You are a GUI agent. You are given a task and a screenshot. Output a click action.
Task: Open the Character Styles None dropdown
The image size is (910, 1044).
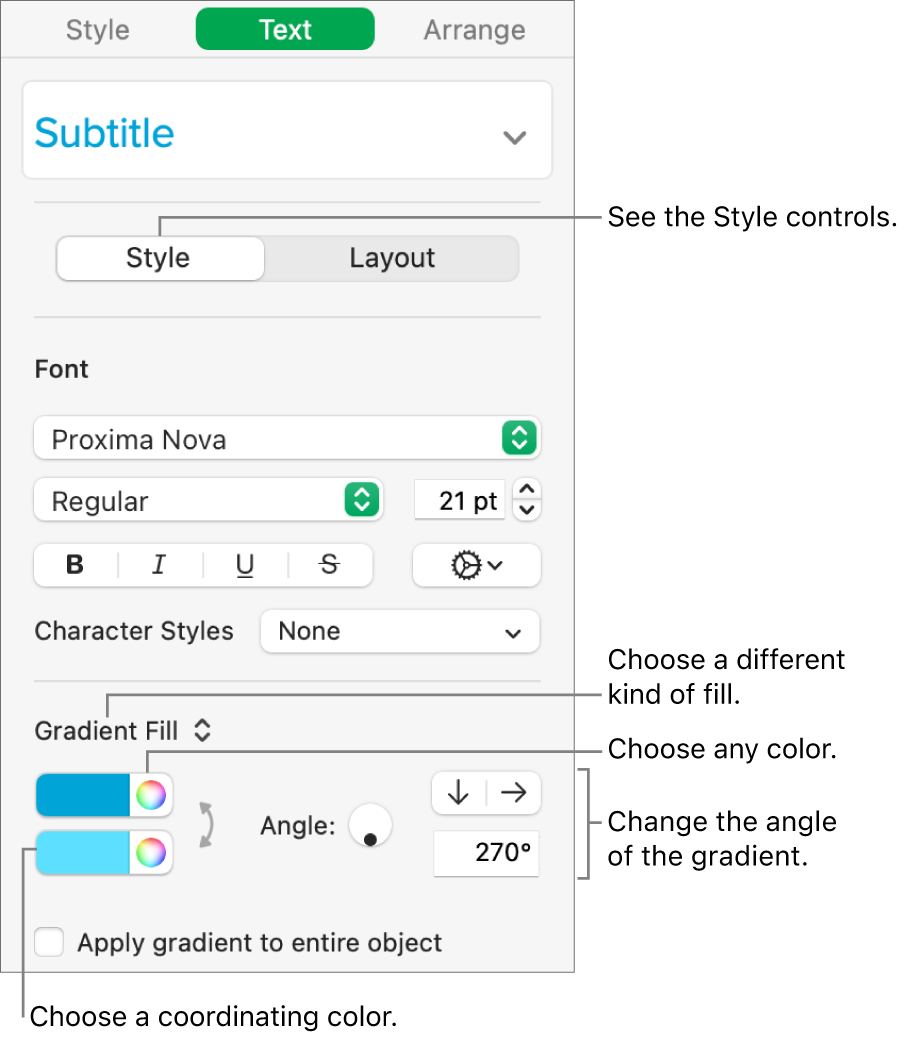point(400,632)
